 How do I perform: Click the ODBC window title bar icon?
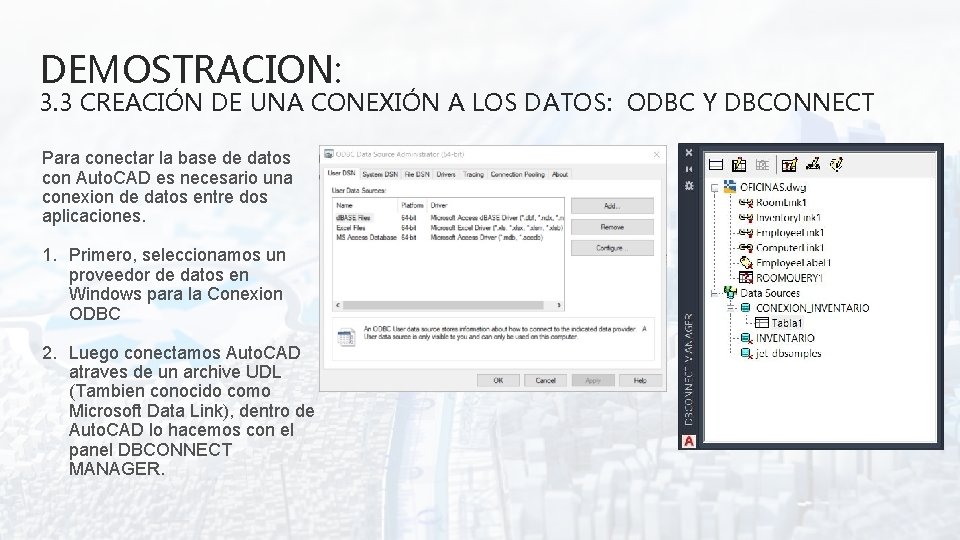click(329, 154)
